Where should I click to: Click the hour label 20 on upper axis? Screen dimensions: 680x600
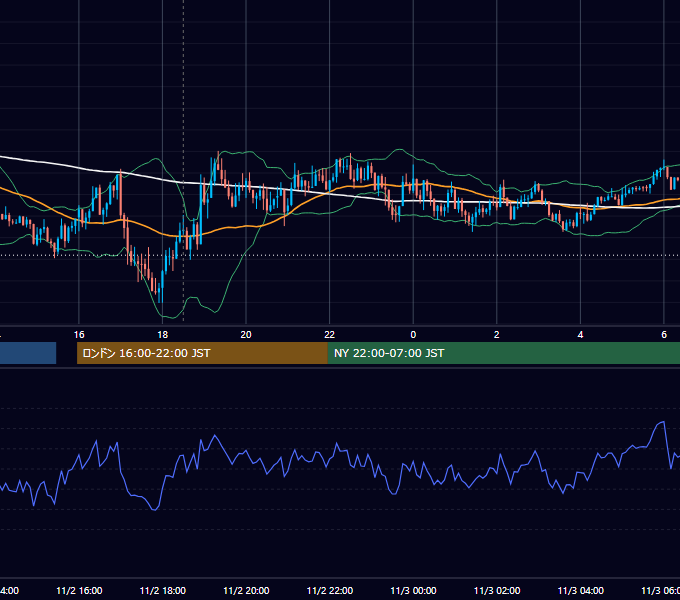click(246, 335)
